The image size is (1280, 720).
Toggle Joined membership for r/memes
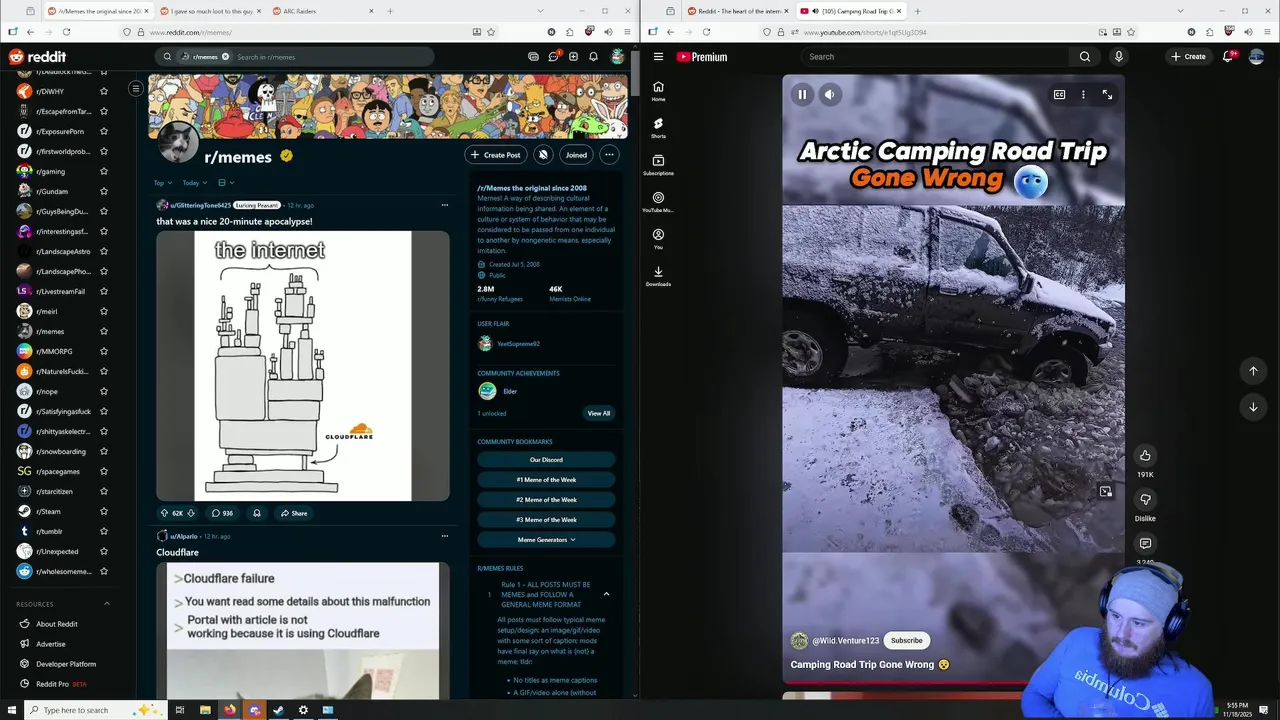tap(576, 155)
